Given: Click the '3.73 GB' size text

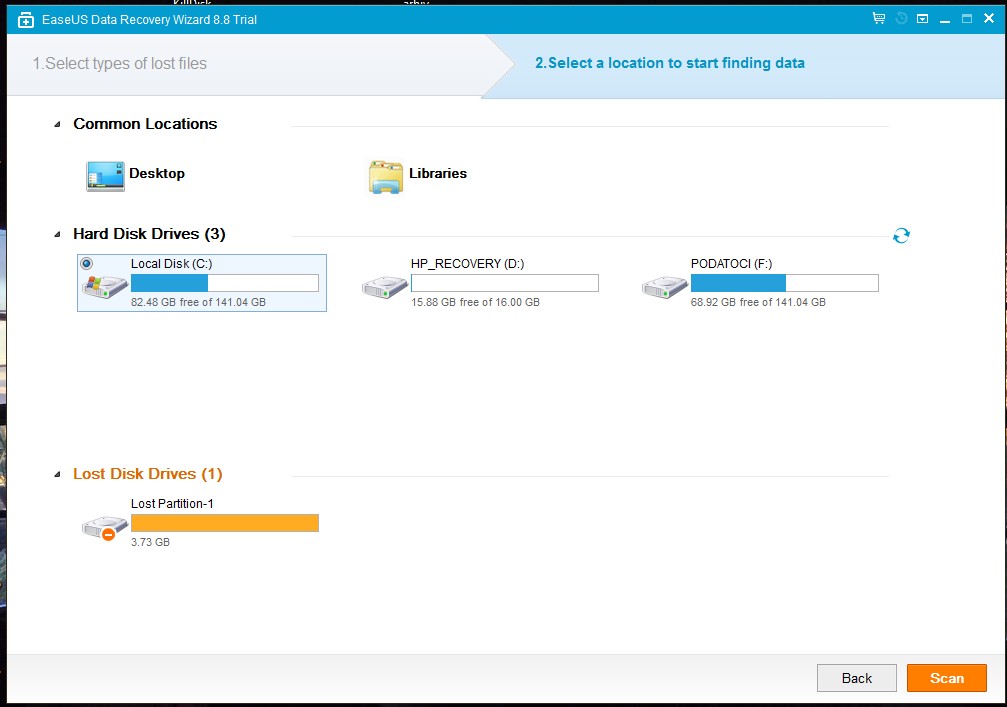Looking at the screenshot, I should click(x=150, y=542).
